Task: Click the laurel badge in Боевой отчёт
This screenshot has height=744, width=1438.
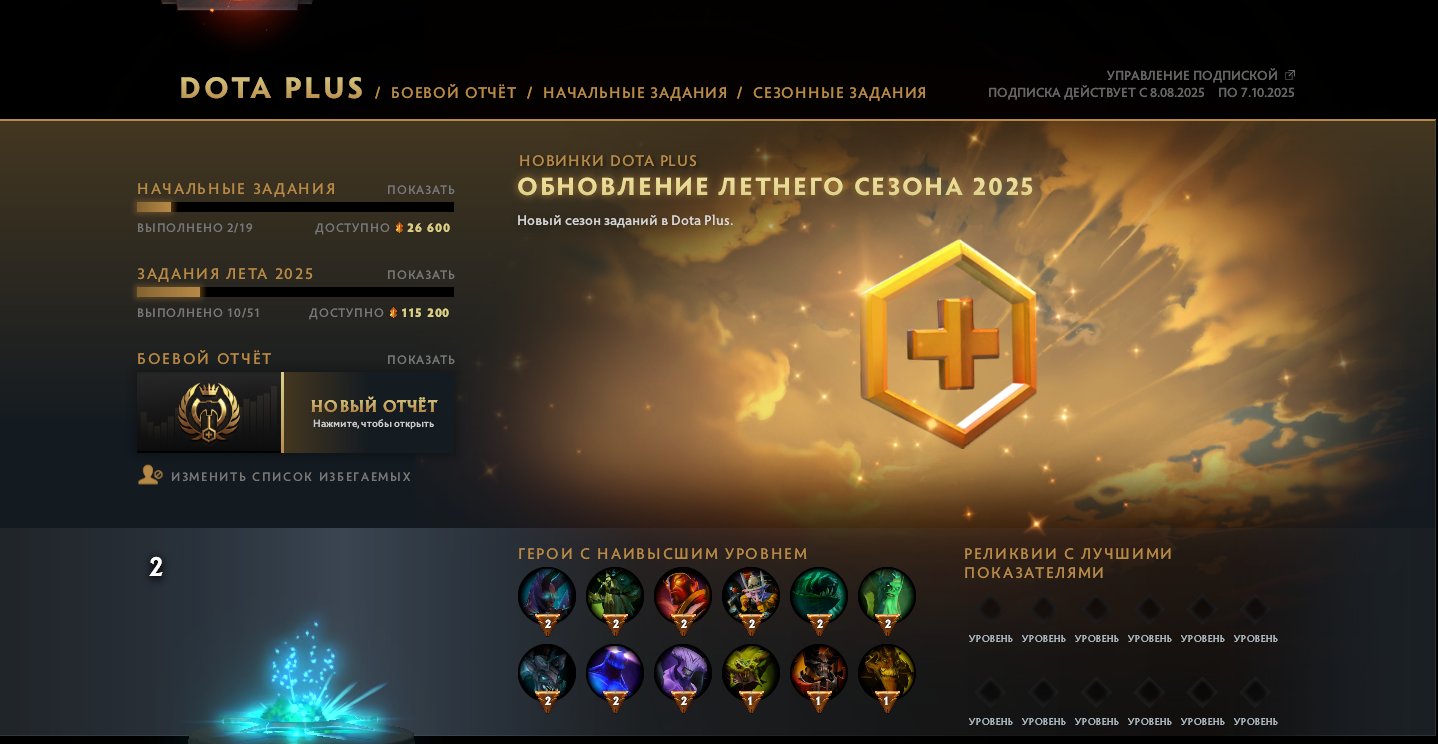Action: tap(209, 412)
